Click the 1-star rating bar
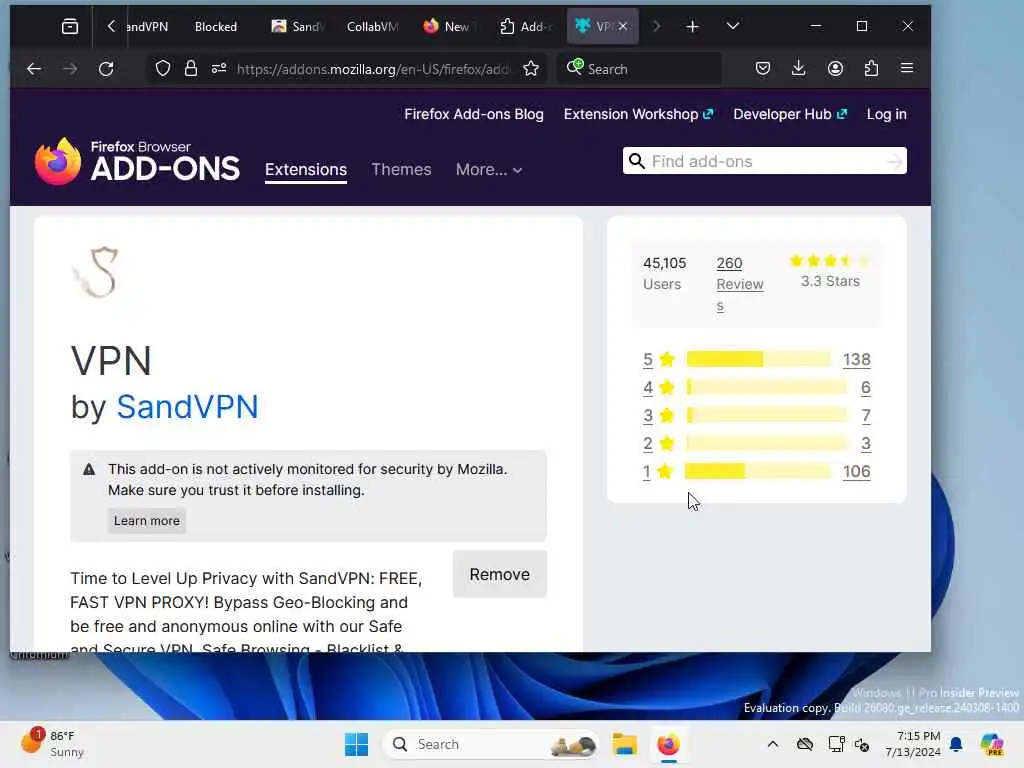Viewport: 1024px width, 768px height. (x=758, y=472)
